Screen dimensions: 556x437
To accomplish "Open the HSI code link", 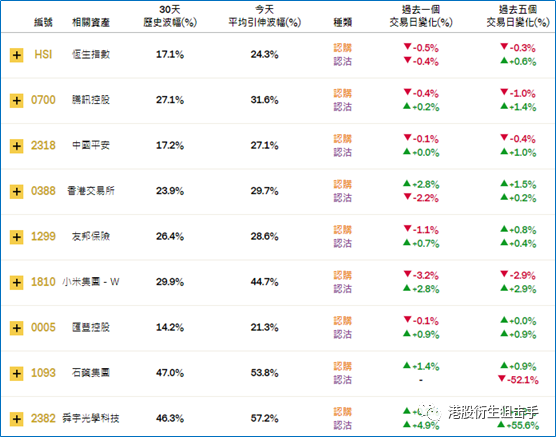I will pos(43,55).
